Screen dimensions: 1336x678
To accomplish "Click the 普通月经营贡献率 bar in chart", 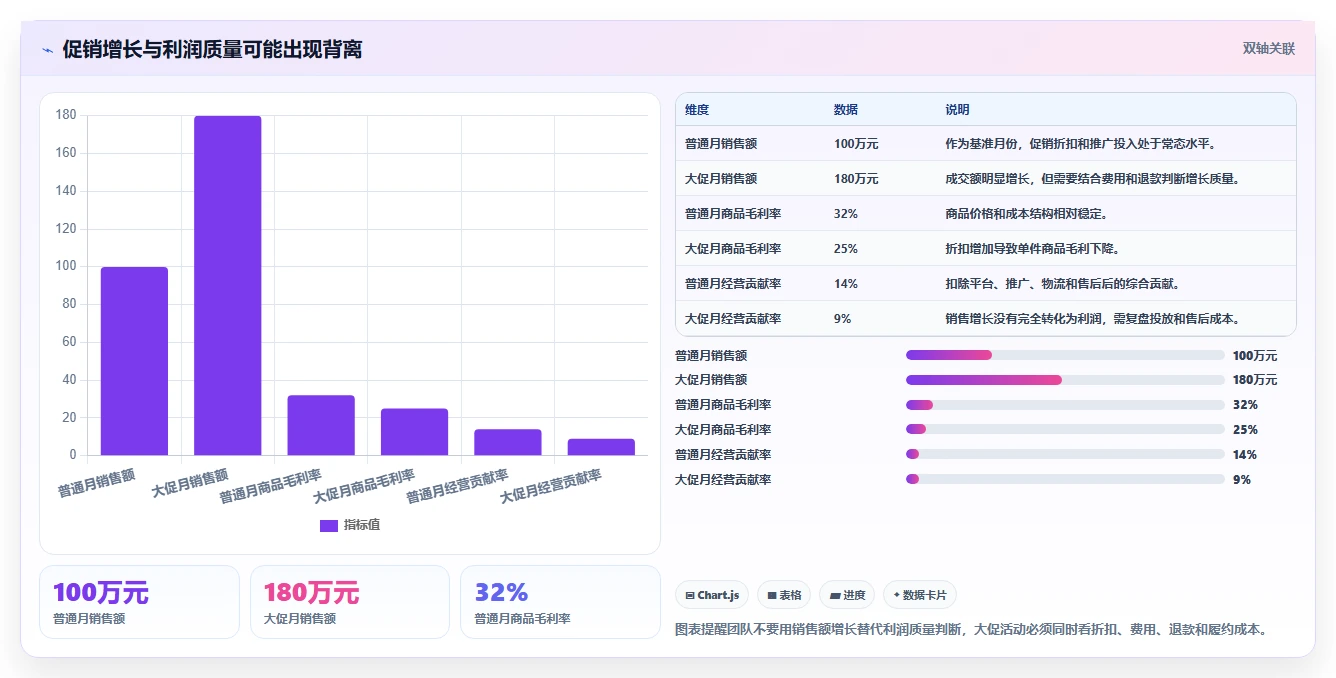I will [508, 442].
